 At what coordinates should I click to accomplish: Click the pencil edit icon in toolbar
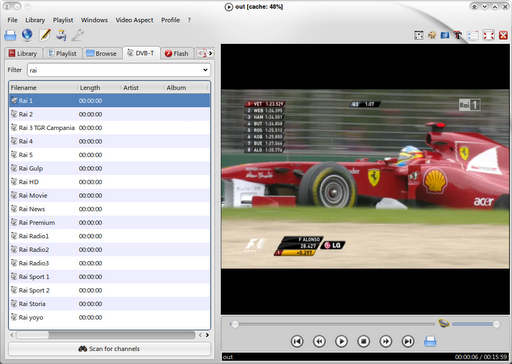(45, 35)
